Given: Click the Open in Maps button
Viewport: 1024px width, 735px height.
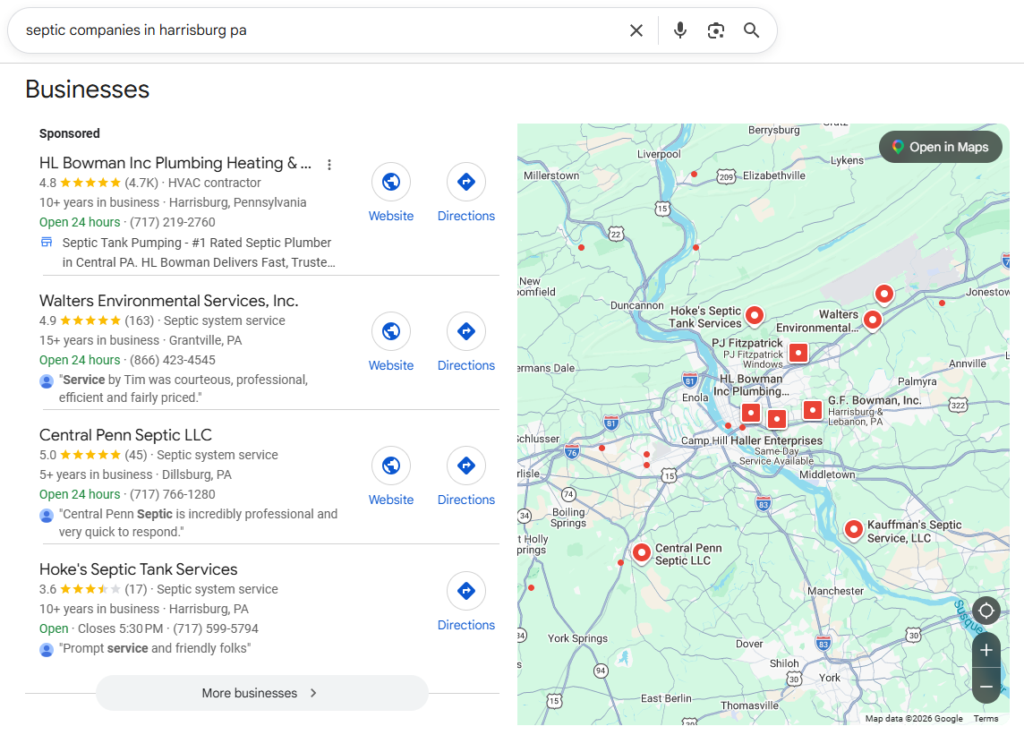Looking at the screenshot, I should point(940,146).
